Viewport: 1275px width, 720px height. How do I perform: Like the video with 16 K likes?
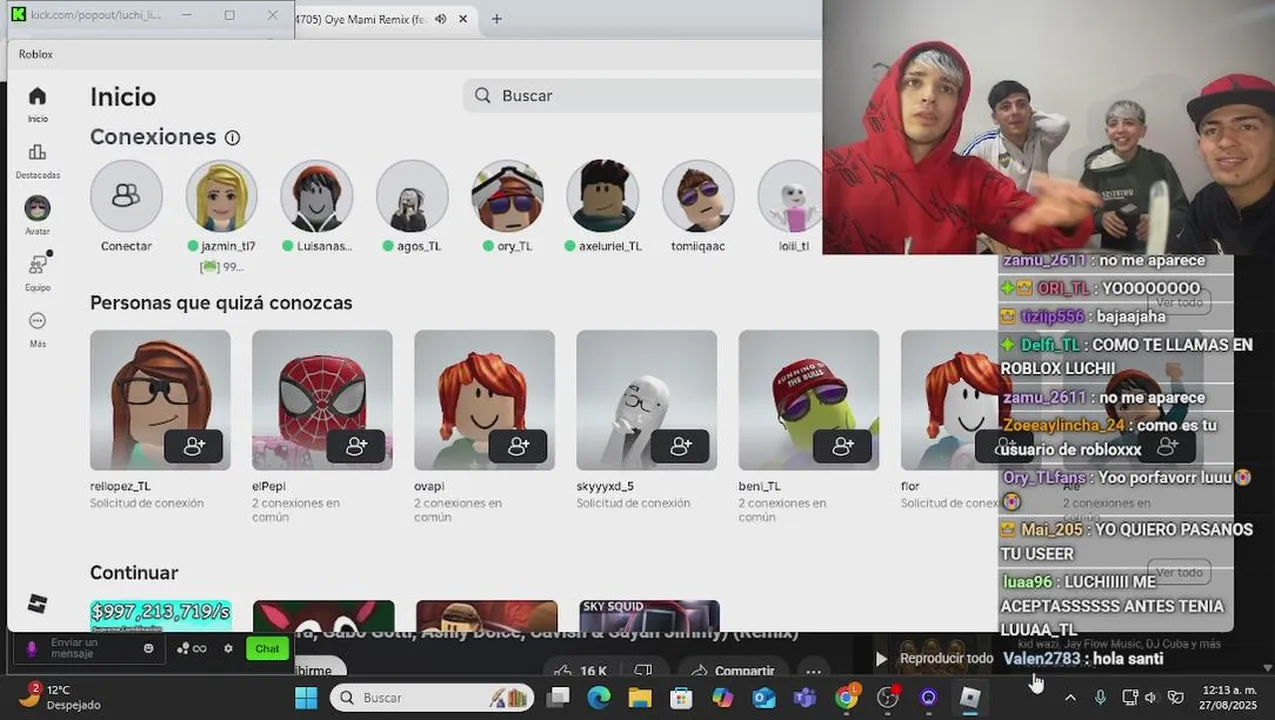pos(579,670)
